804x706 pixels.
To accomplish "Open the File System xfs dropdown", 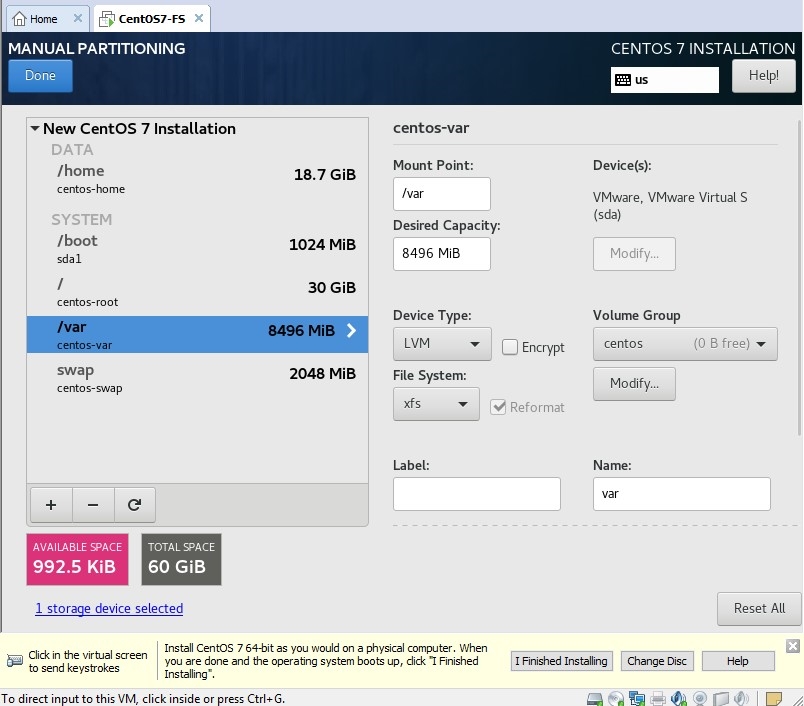I will (435, 404).
